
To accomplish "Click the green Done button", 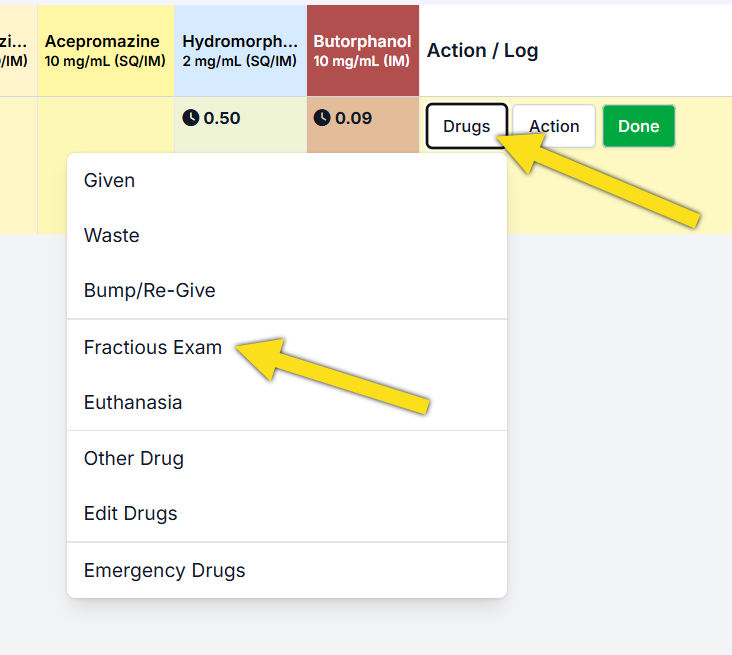I will point(638,126).
